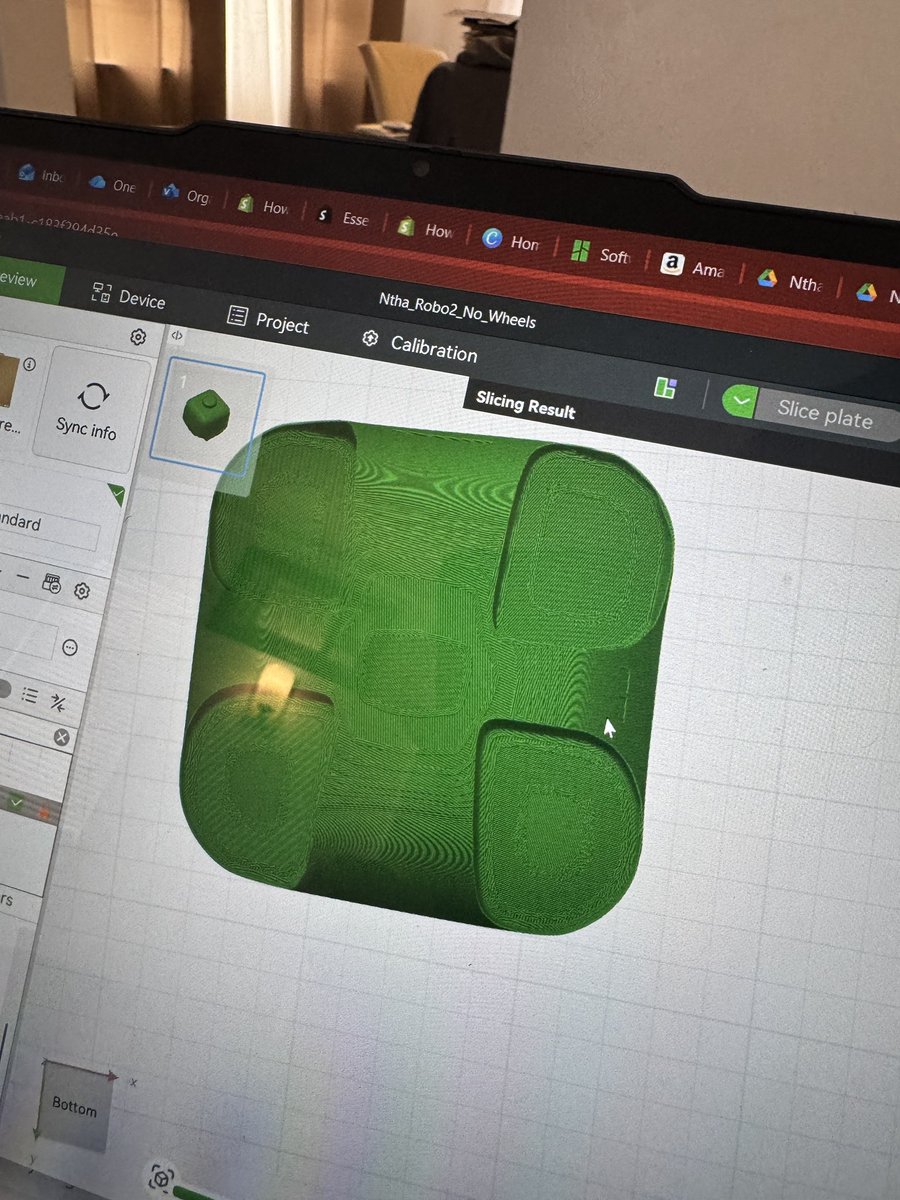The height and width of the screenshot is (1200, 900).
Task: Open the slice mode dropdown arrow
Action: [x=741, y=401]
